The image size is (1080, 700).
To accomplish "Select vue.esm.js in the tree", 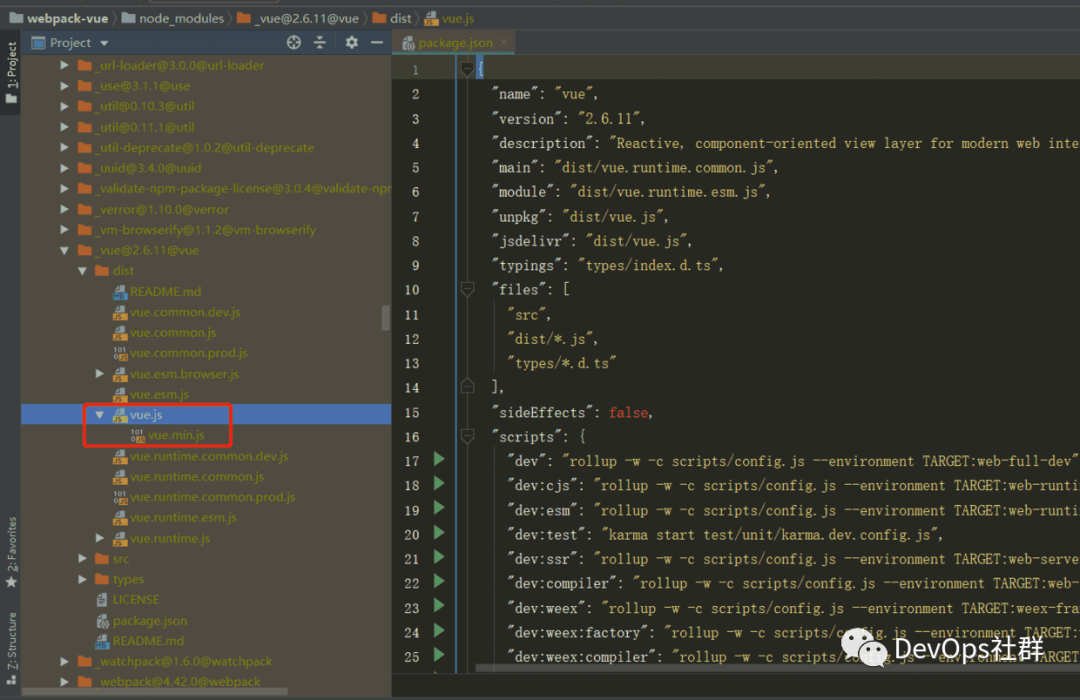I will tap(159, 395).
